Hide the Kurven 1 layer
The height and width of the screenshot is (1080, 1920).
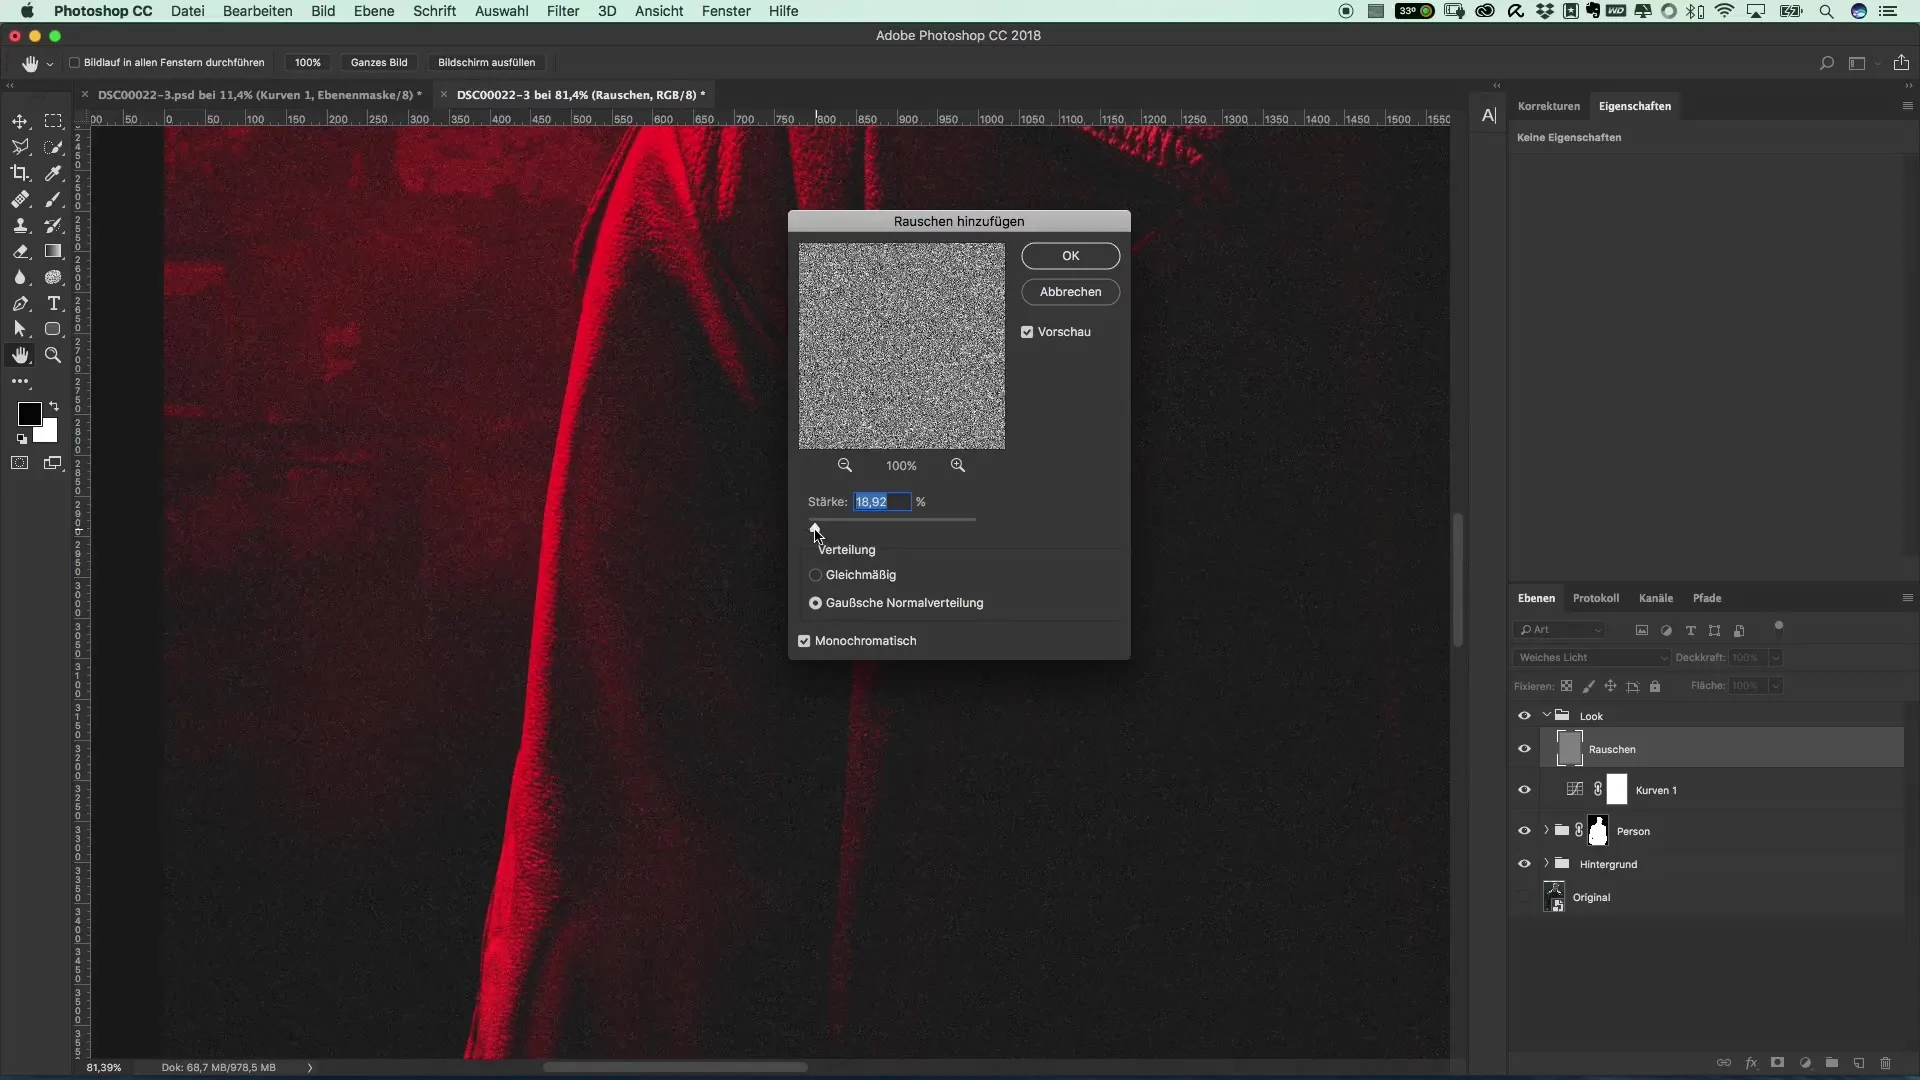(x=1524, y=790)
